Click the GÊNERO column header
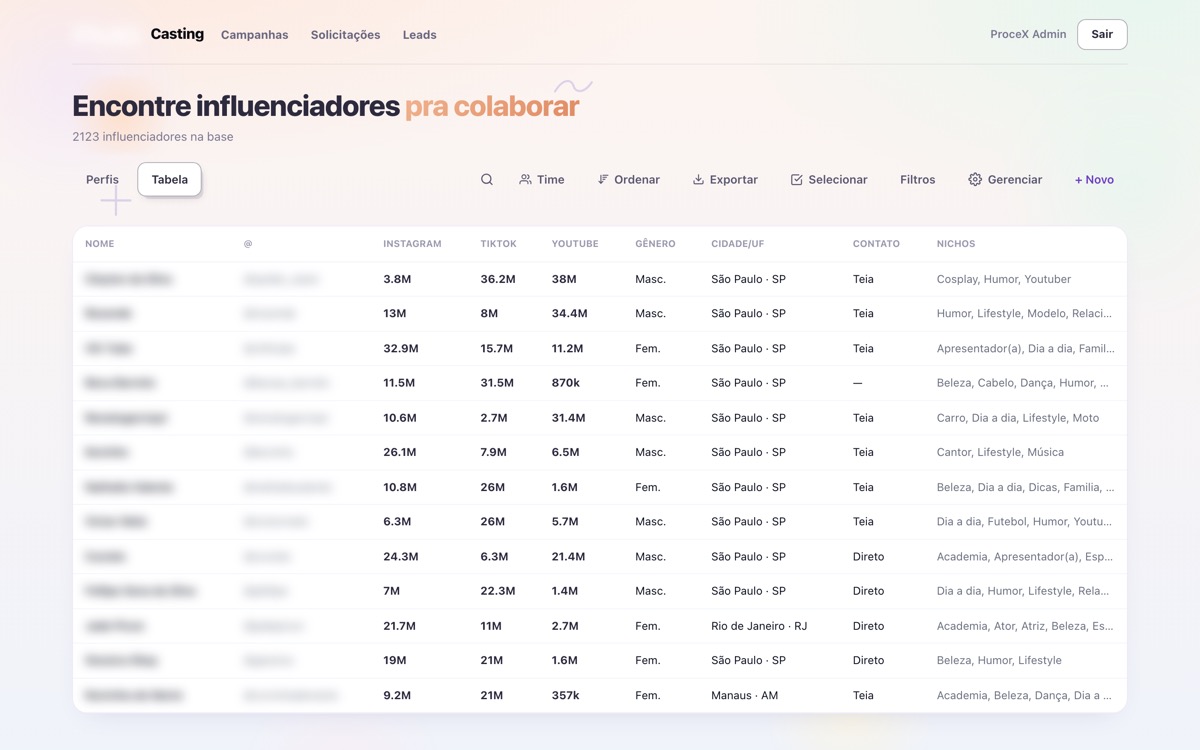1200x750 pixels. pyautogui.click(x=655, y=244)
